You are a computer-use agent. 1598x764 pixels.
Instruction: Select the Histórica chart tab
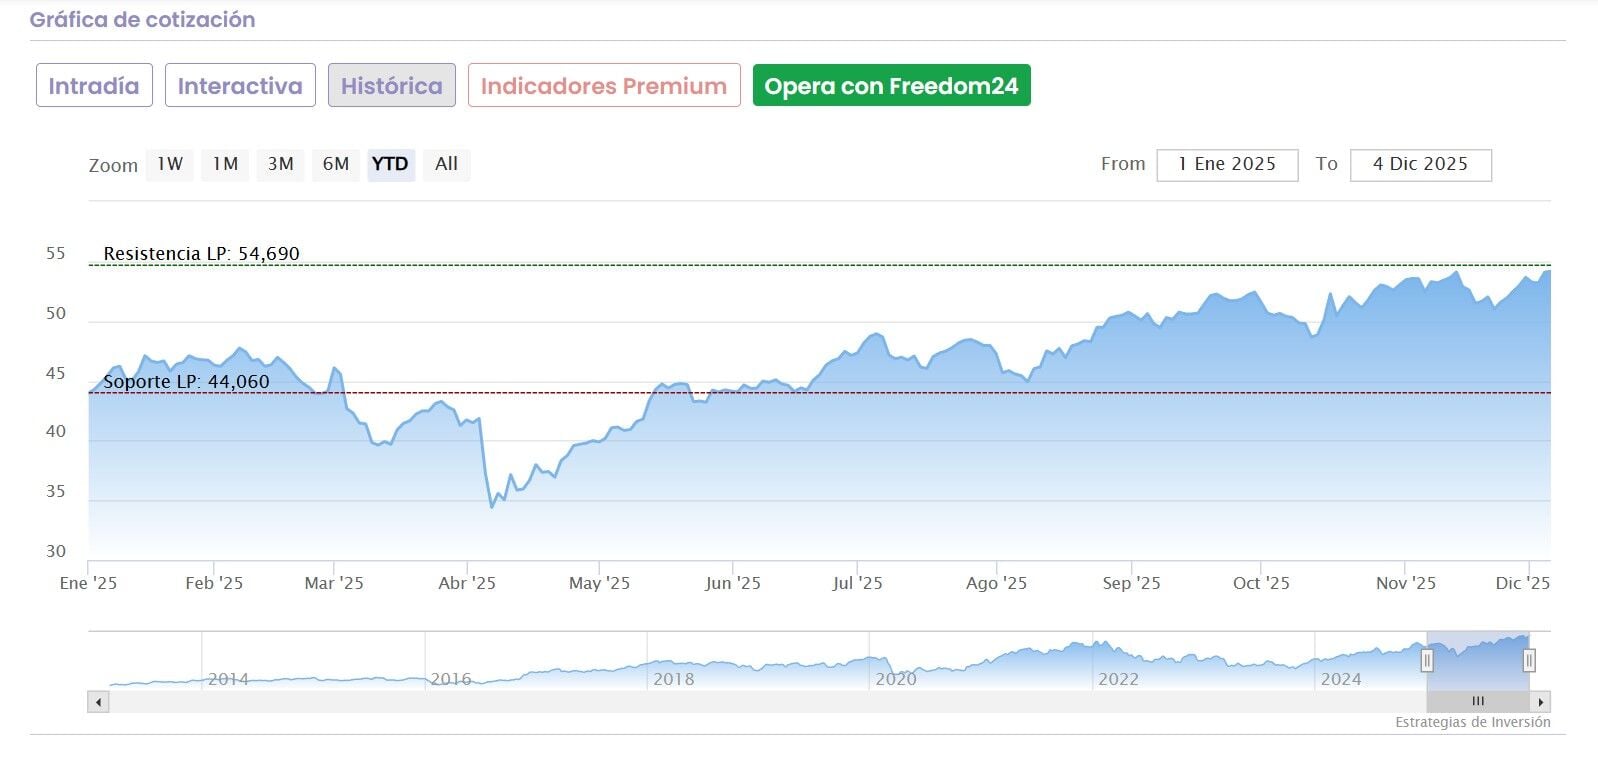(x=392, y=86)
